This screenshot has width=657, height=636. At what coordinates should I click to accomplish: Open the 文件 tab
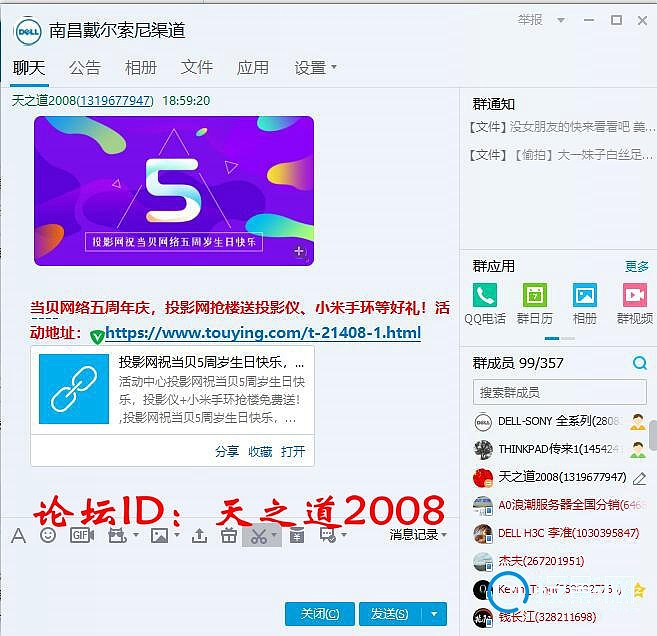(197, 67)
